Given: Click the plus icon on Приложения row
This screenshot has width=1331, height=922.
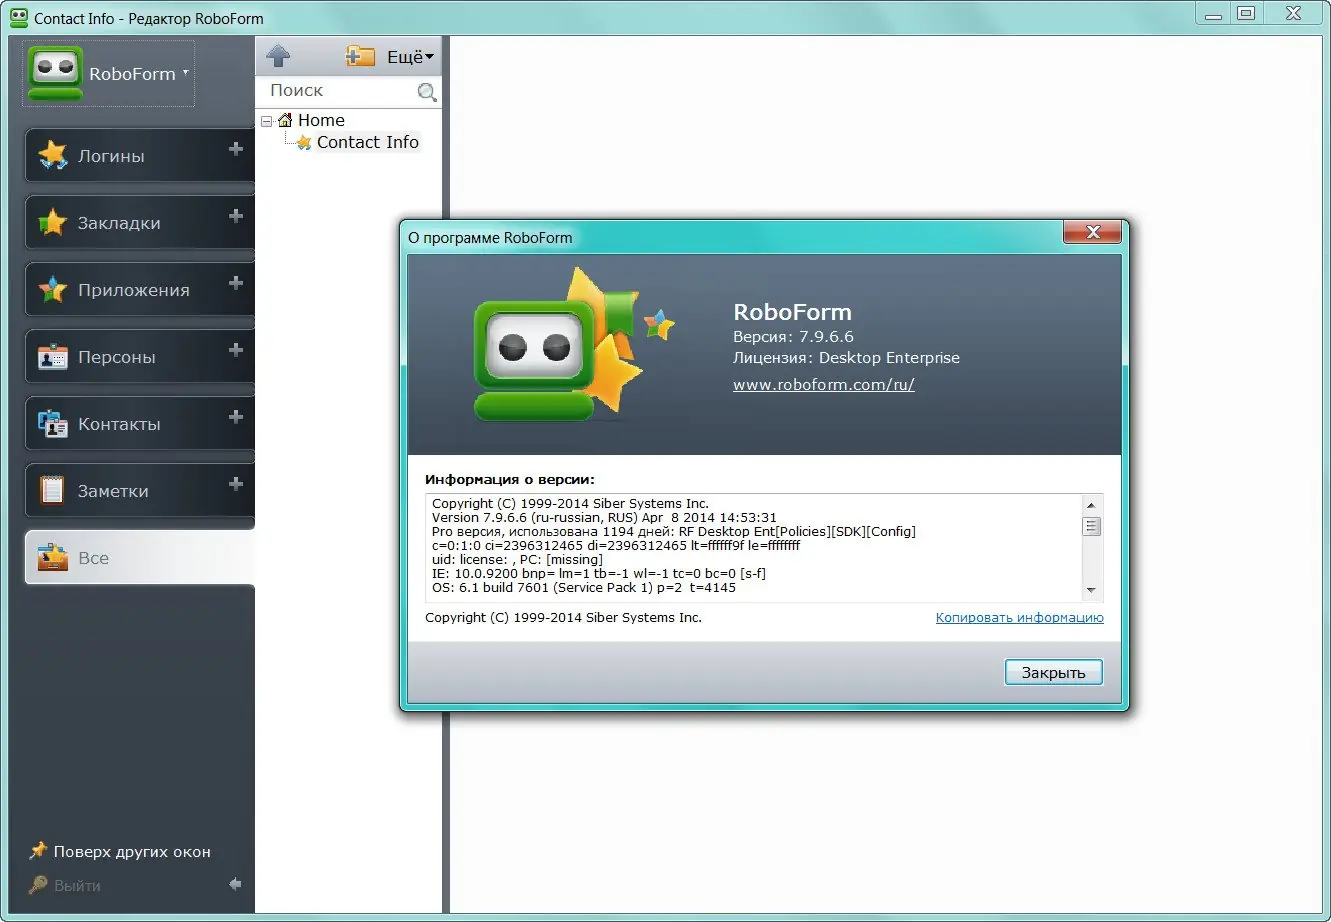Looking at the screenshot, I should [x=236, y=283].
